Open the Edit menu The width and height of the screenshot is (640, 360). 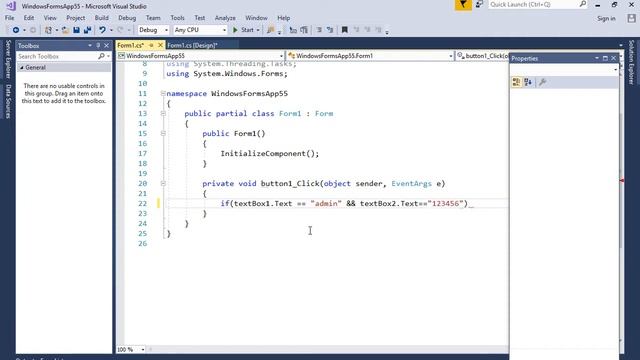[29, 18]
